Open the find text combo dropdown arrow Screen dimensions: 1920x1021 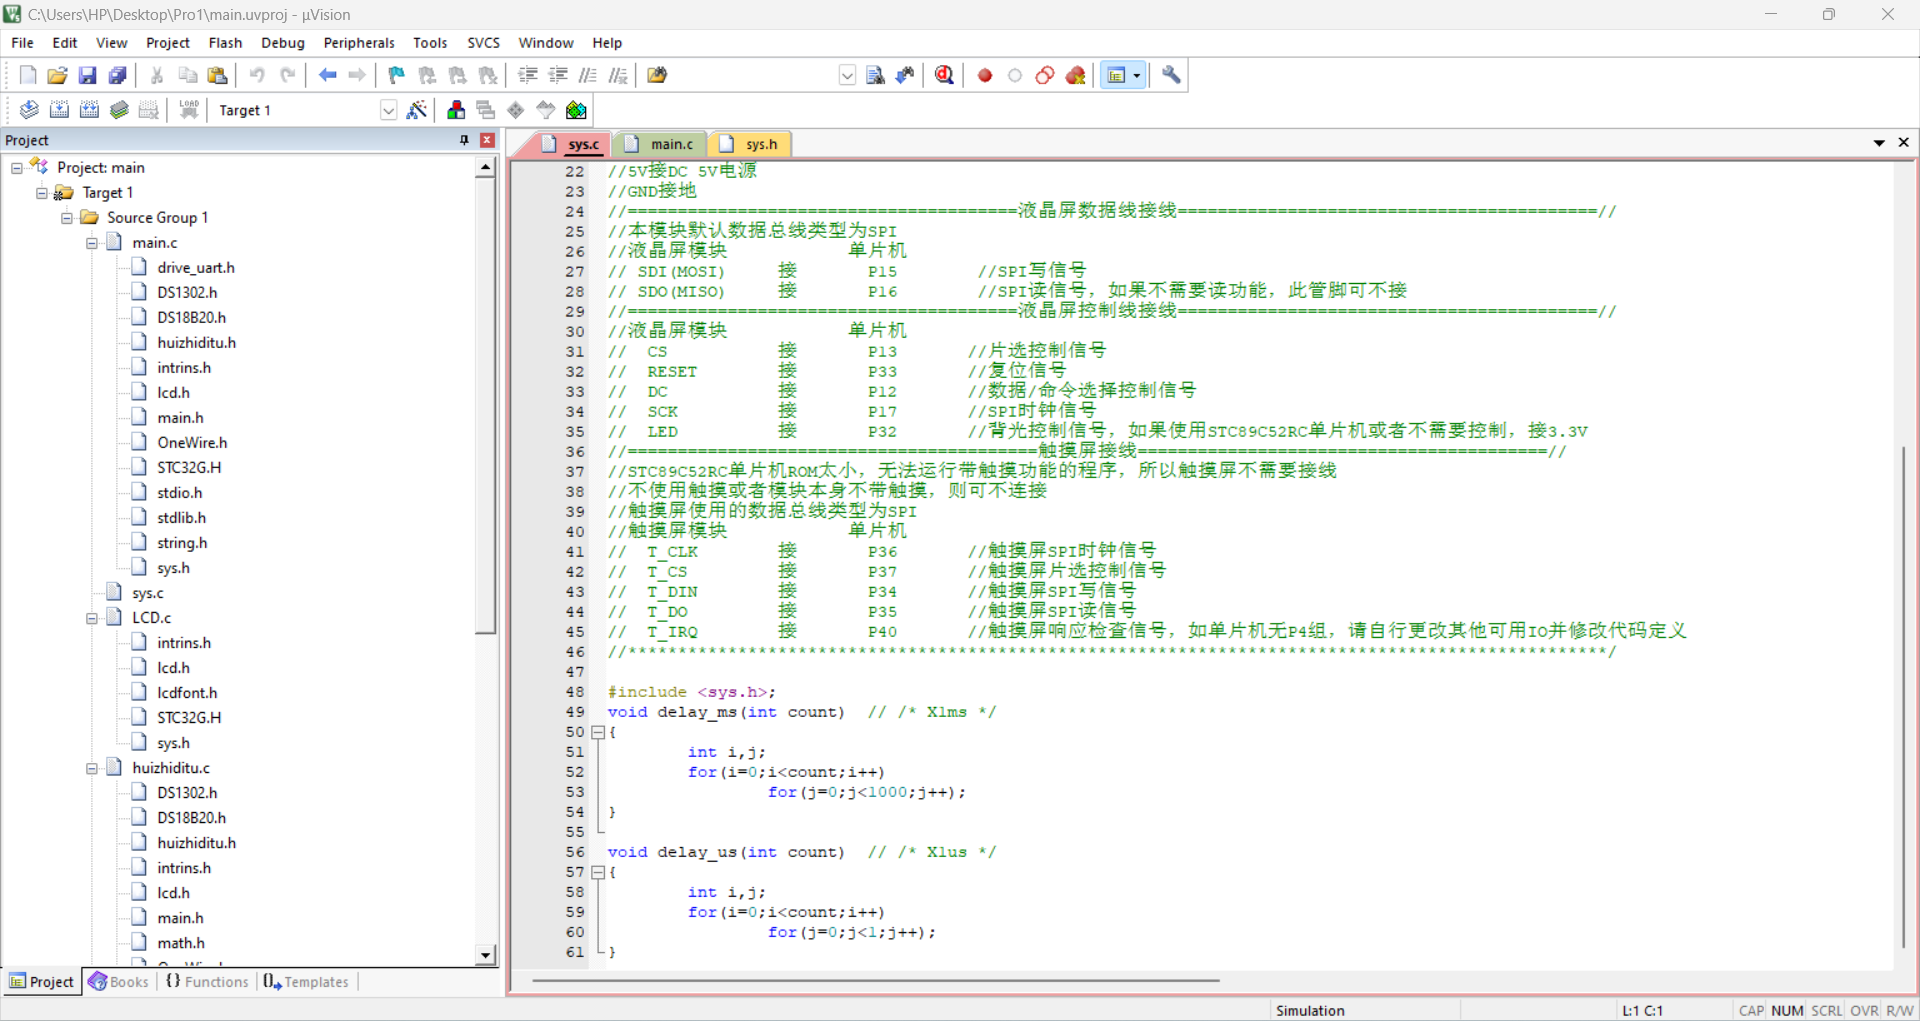[847, 75]
